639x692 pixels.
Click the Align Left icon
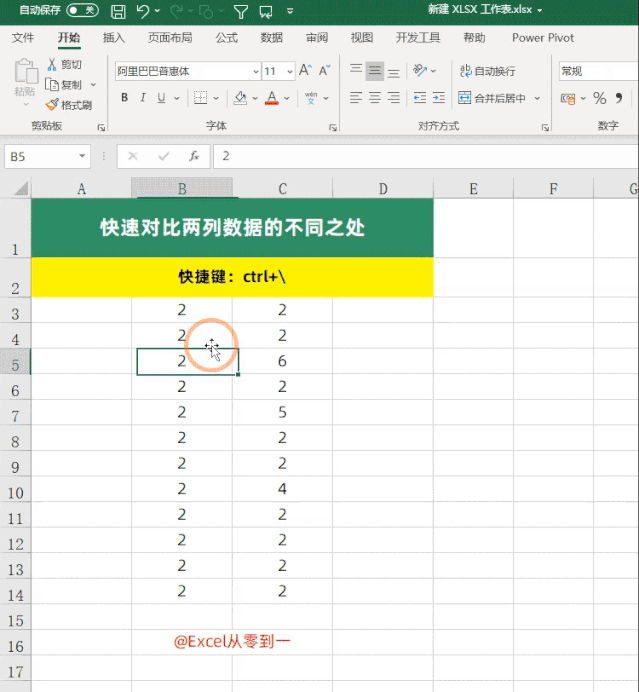tap(356, 98)
